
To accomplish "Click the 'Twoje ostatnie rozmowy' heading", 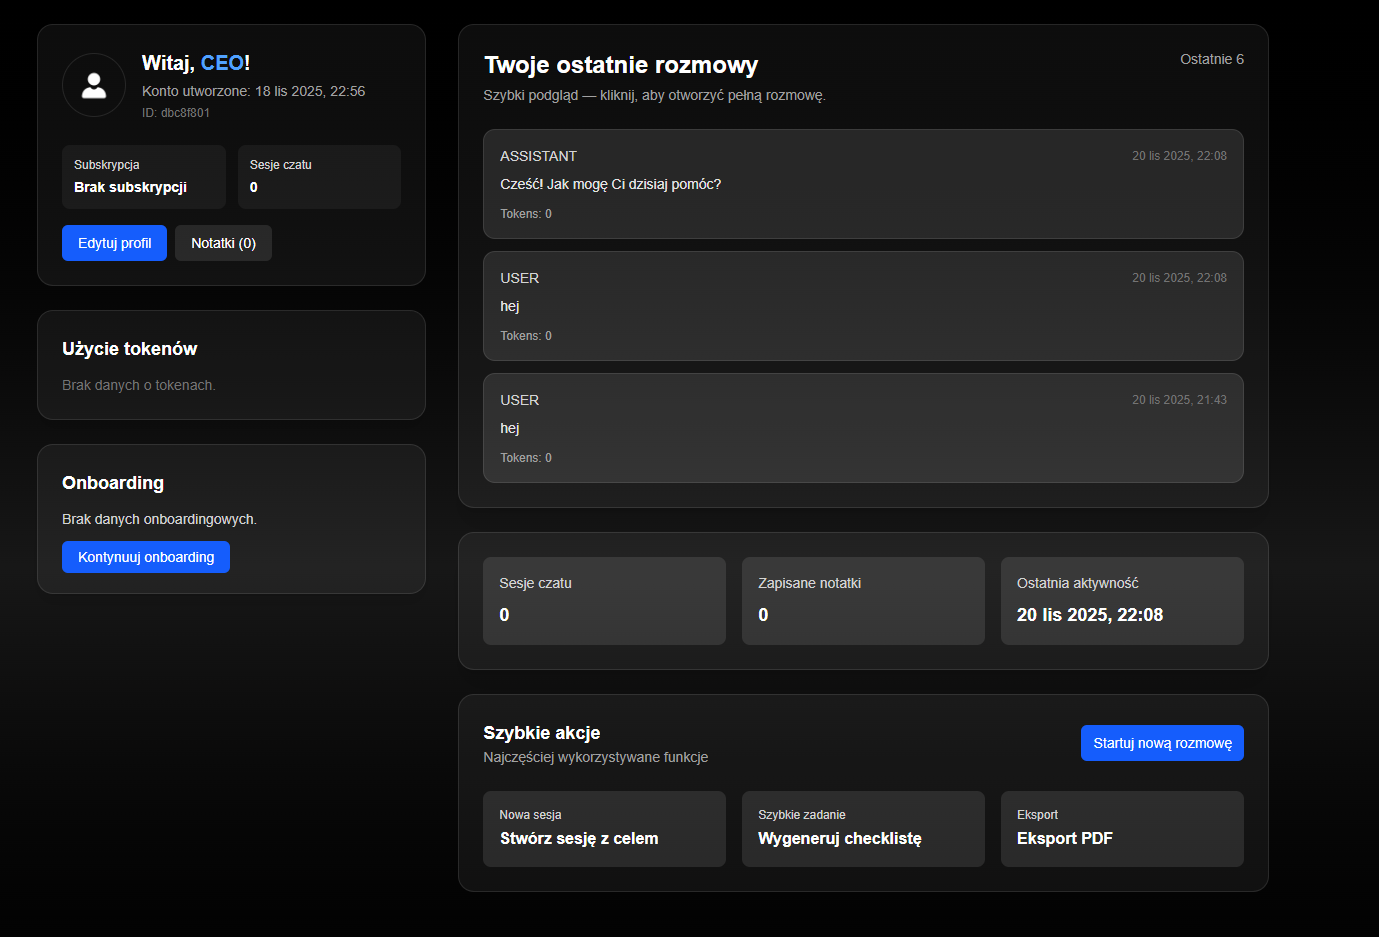I will point(621,64).
